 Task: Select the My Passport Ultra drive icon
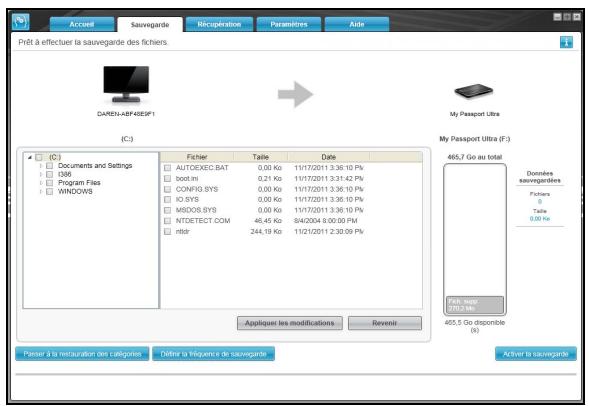(x=473, y=91)
